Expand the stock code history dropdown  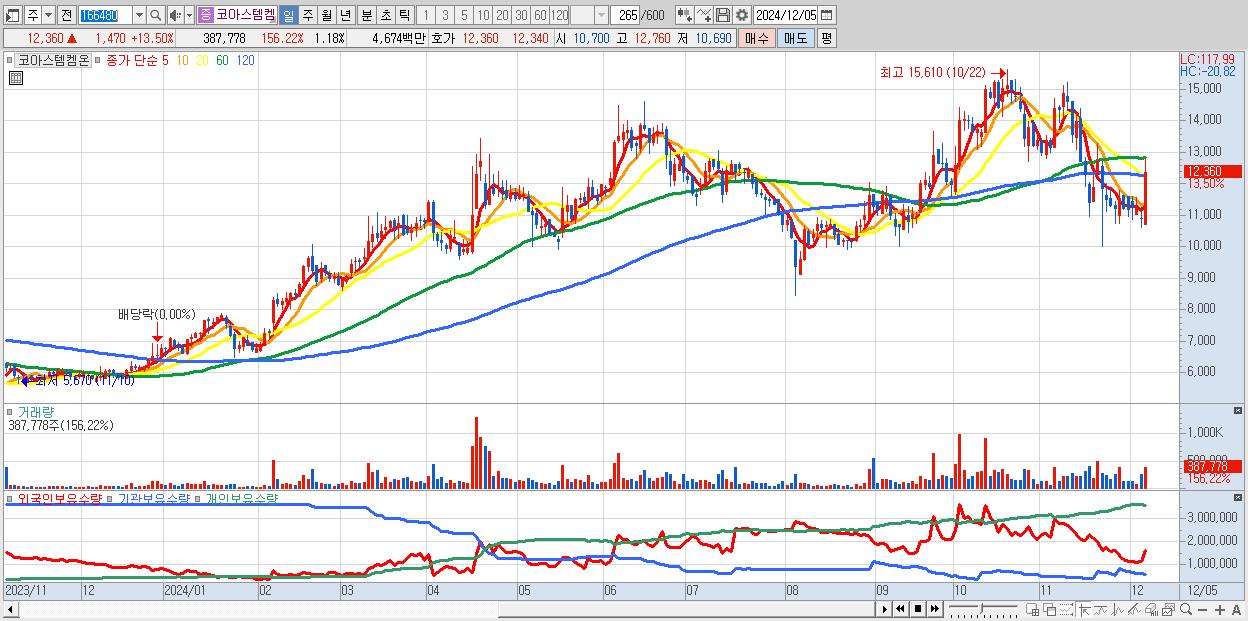[139, 16]
